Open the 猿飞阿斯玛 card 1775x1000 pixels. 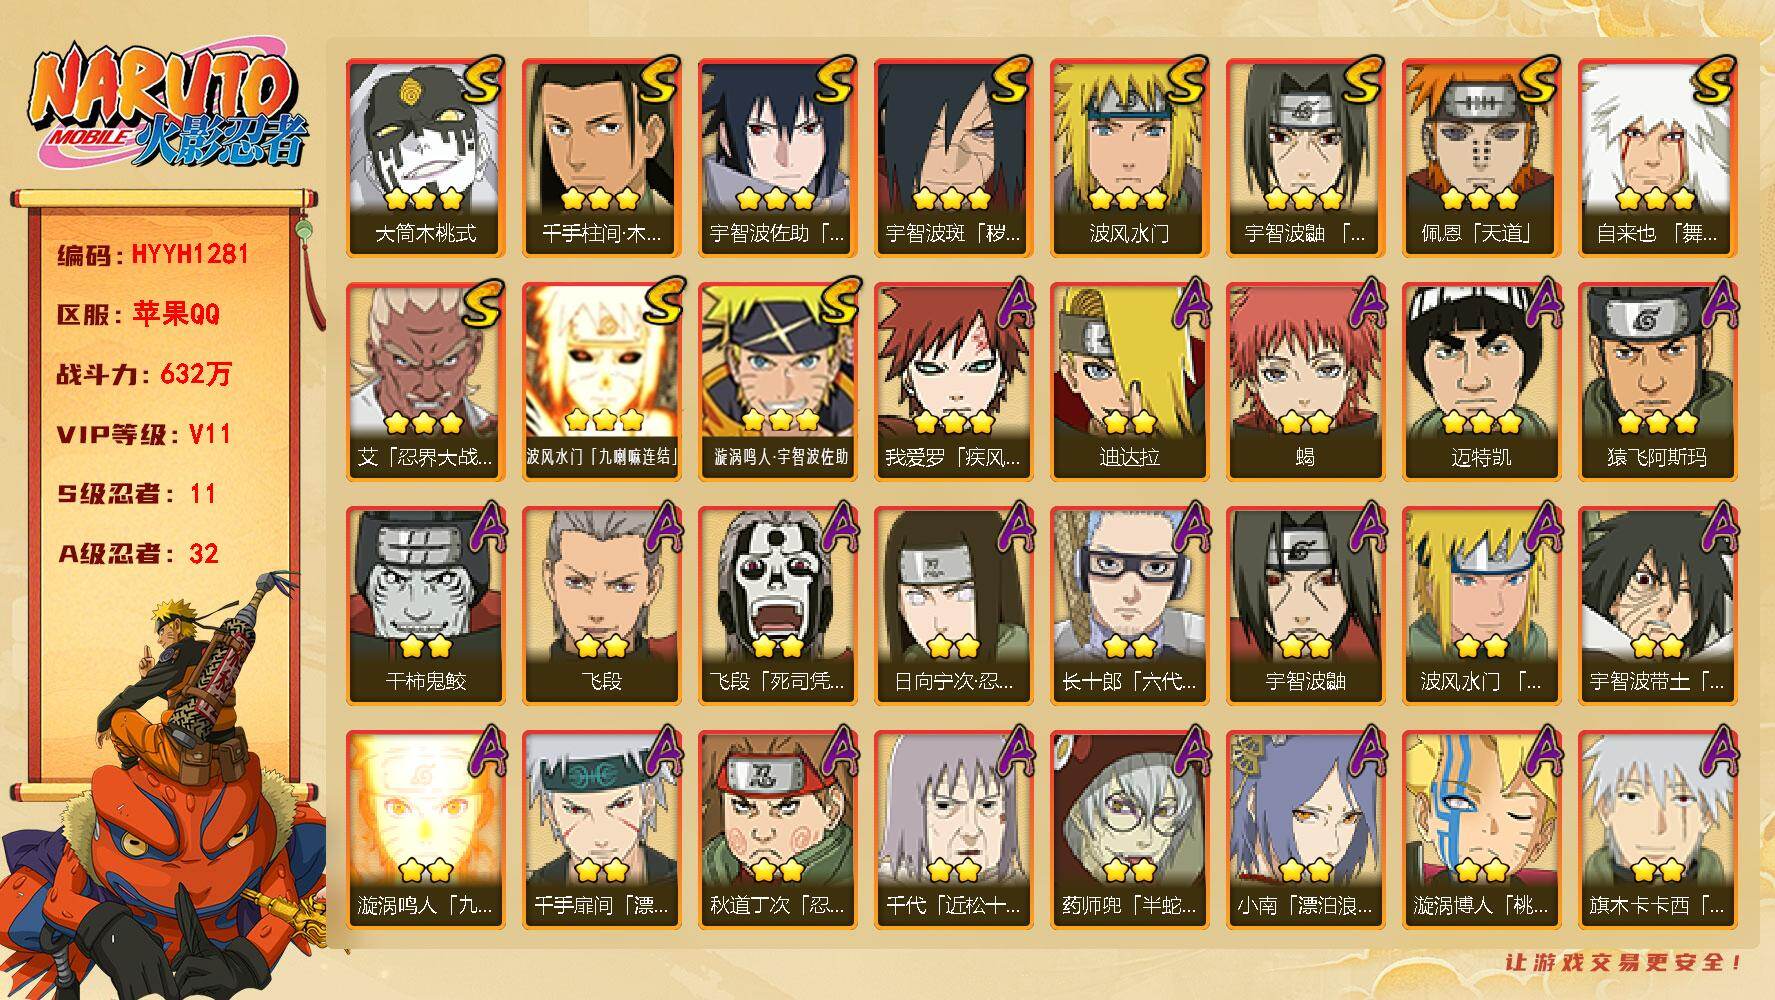click(1657, 382)
